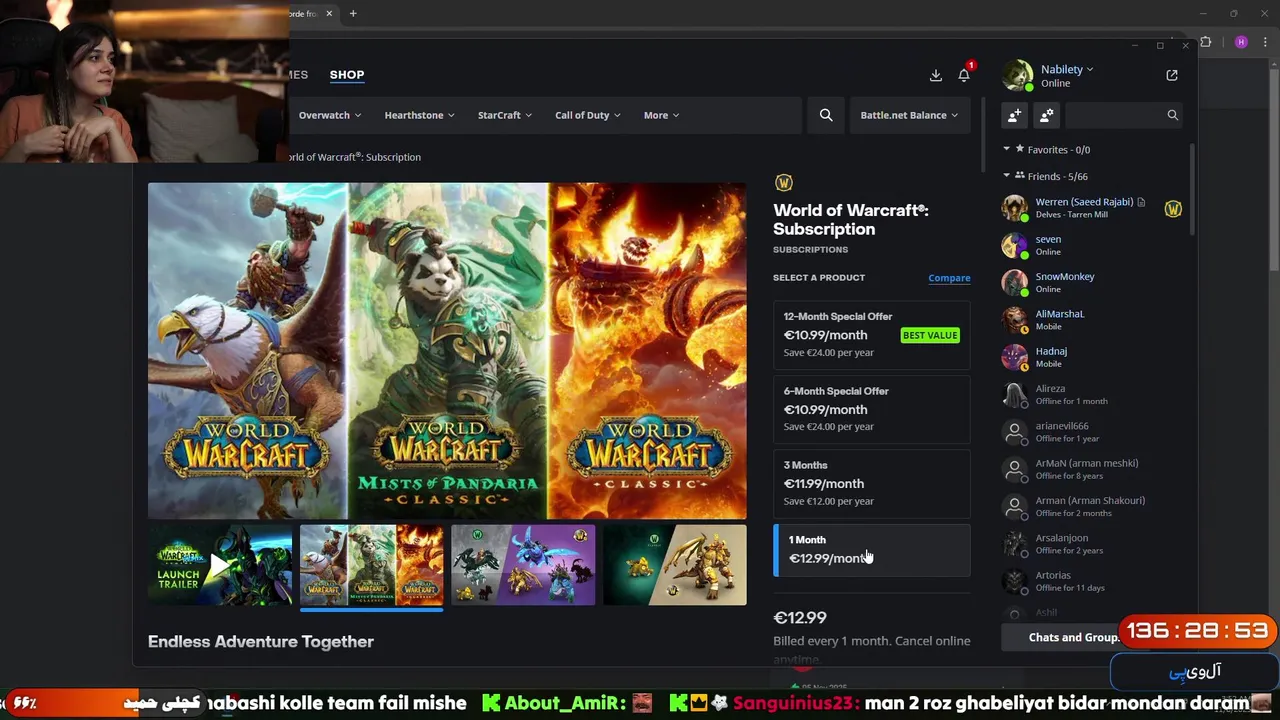Open Chats and Groups button
Viewport: 1280px width, 720px height.
1073,638
